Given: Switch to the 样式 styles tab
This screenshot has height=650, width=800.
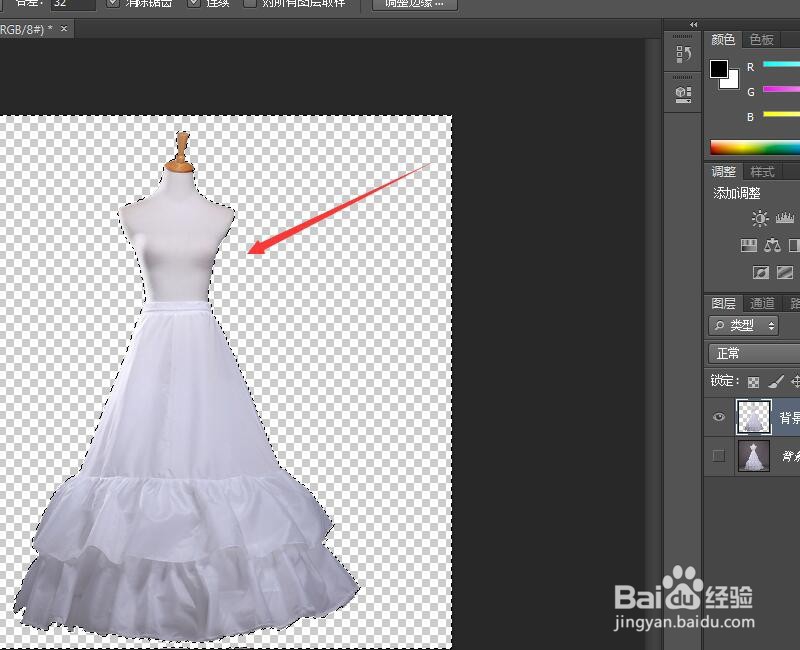Looking at the screenshot, I should point(762,171).
